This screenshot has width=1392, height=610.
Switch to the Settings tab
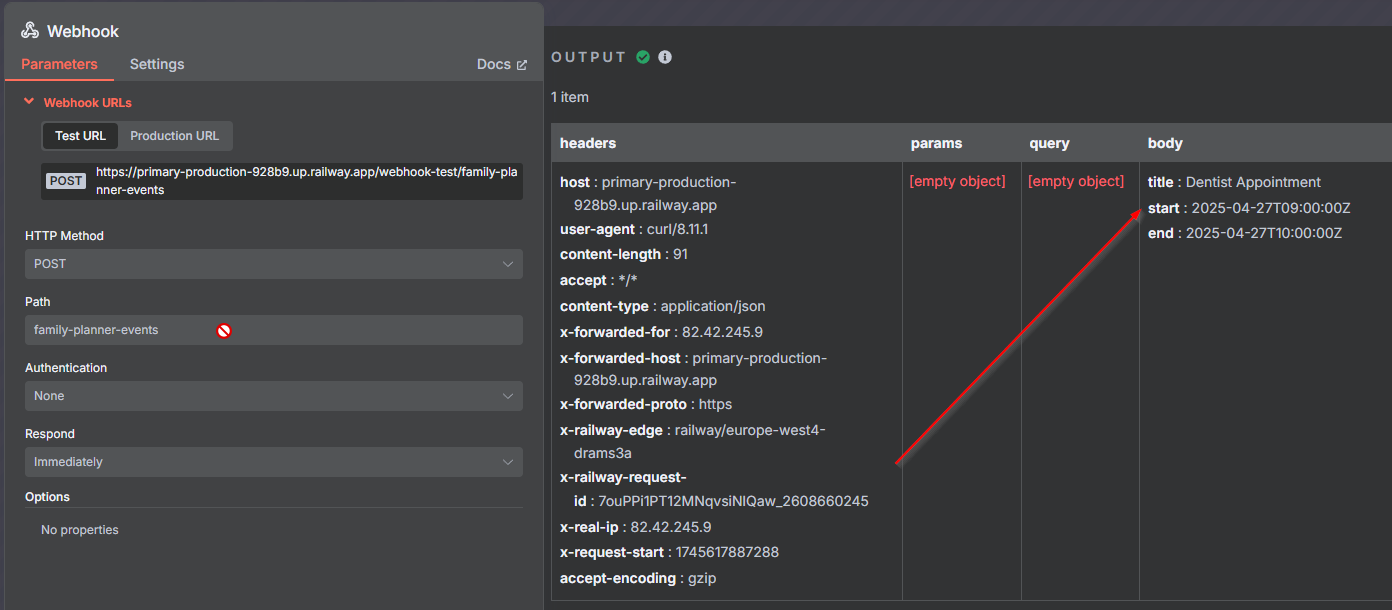[157, 64]
